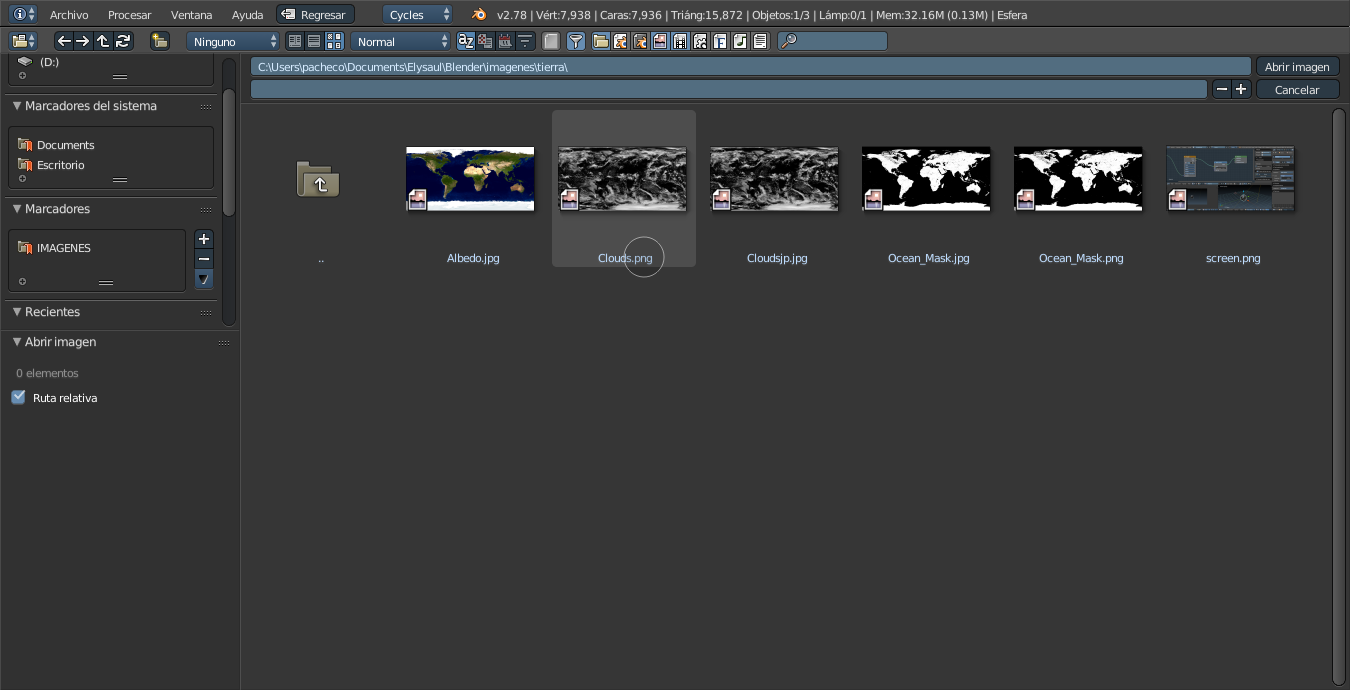The image size is (1350, 690).
Task: Open the Ninguno recursion dropdown
Action: point(233,41)
